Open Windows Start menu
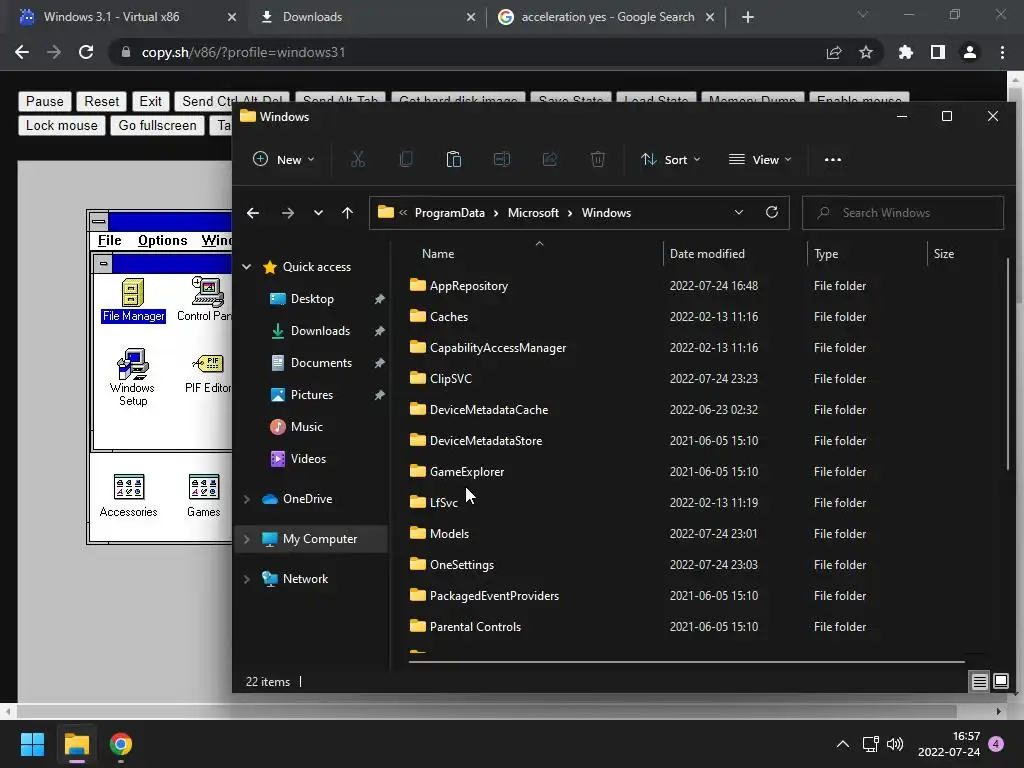Image resolution: width=1024 pixels, height=768 pixels. 32,744
